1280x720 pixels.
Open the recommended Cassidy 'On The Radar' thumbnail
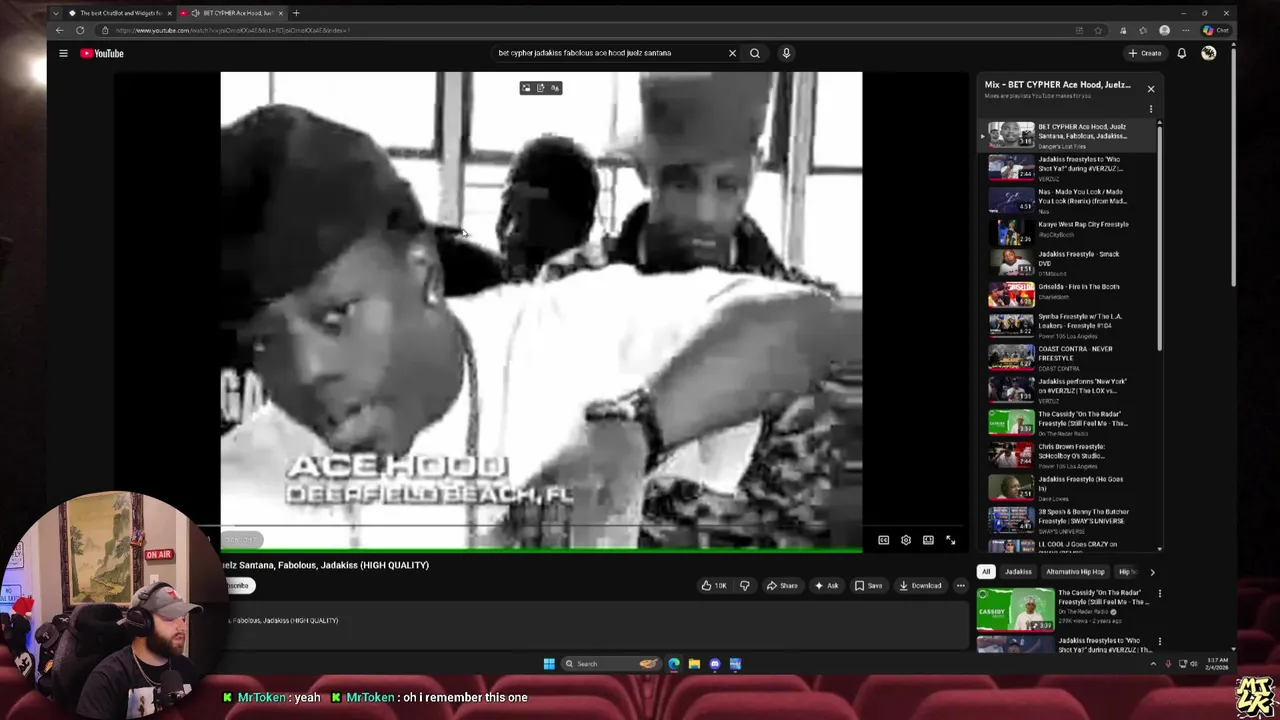click(x=1015, y=609)
